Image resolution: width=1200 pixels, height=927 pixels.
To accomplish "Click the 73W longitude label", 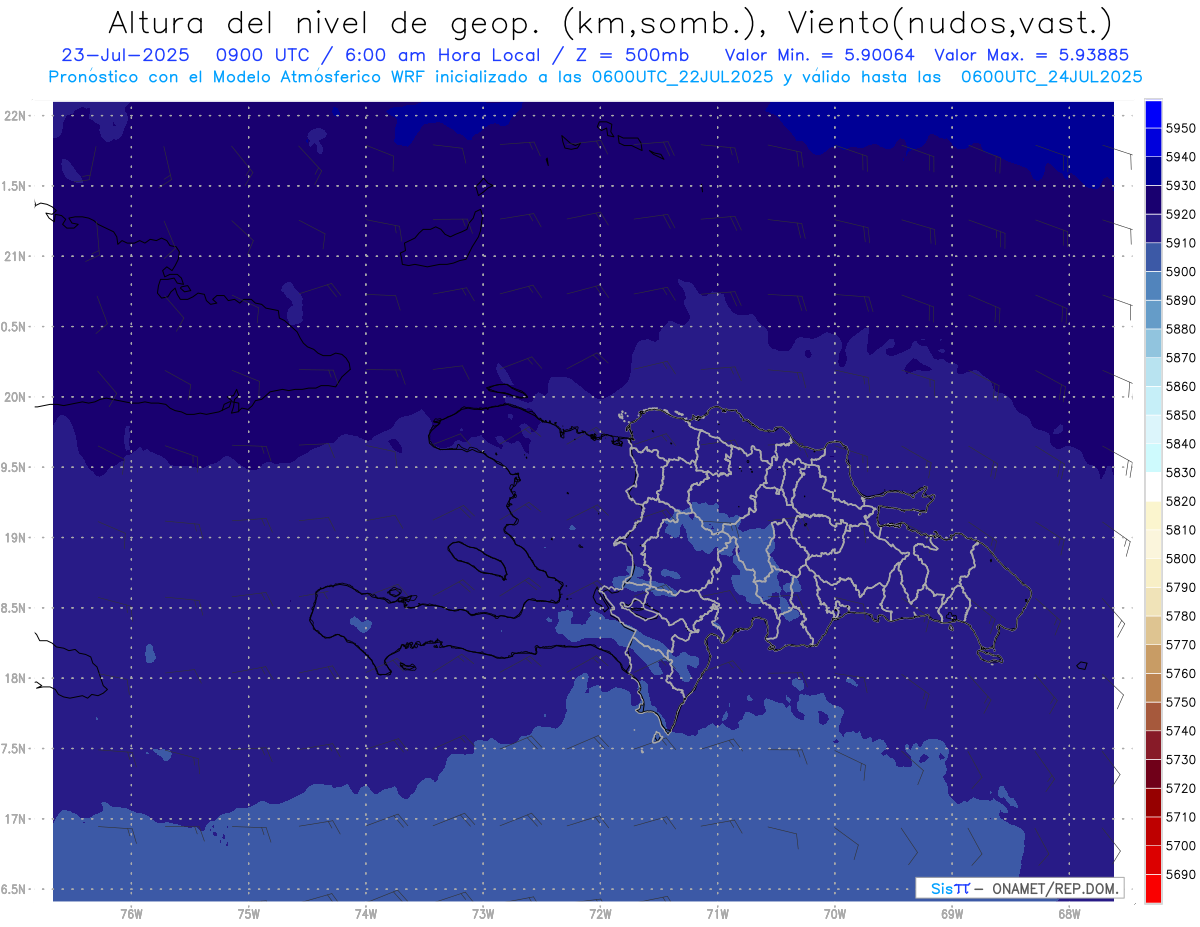I will [x=483, y=914].
